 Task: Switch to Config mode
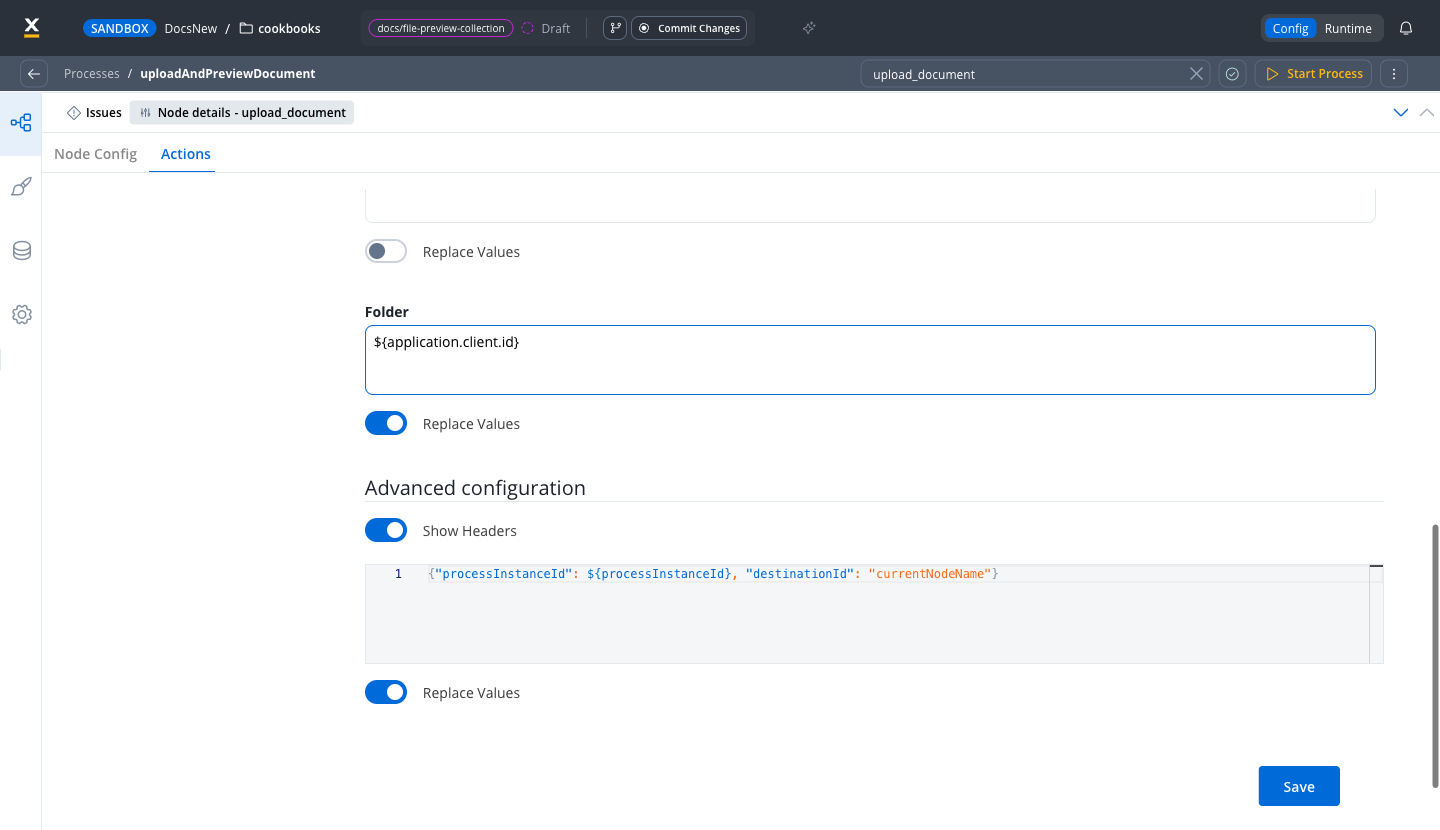point(1290,28)
